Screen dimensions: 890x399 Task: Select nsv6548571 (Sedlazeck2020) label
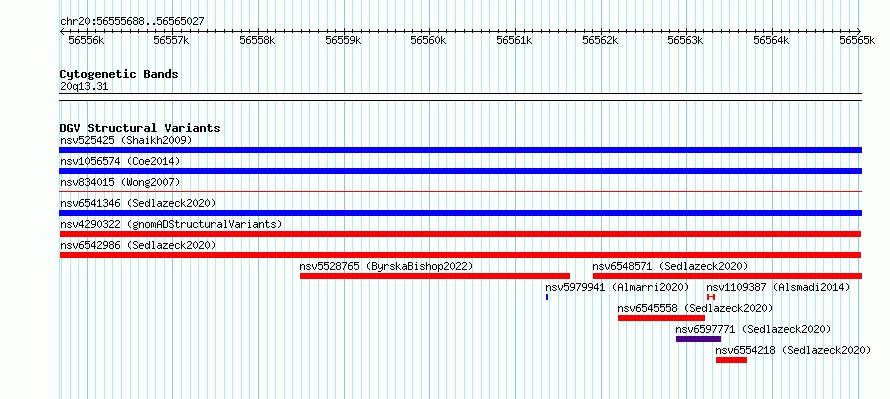click(670, 266)
